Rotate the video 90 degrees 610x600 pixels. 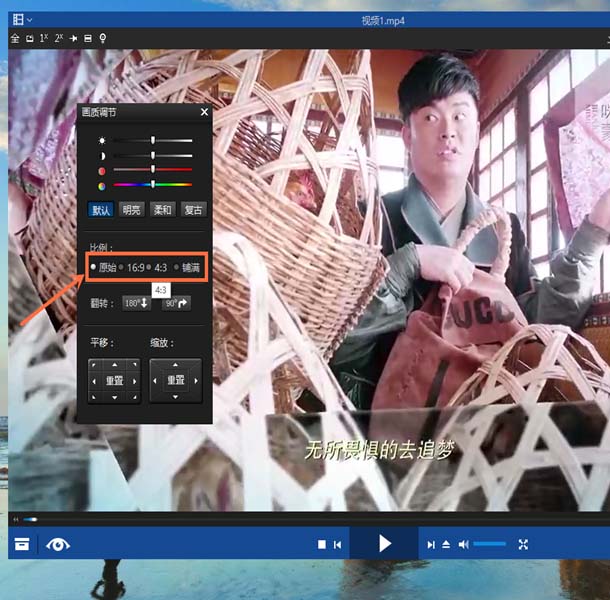click(x=176, y=303)
